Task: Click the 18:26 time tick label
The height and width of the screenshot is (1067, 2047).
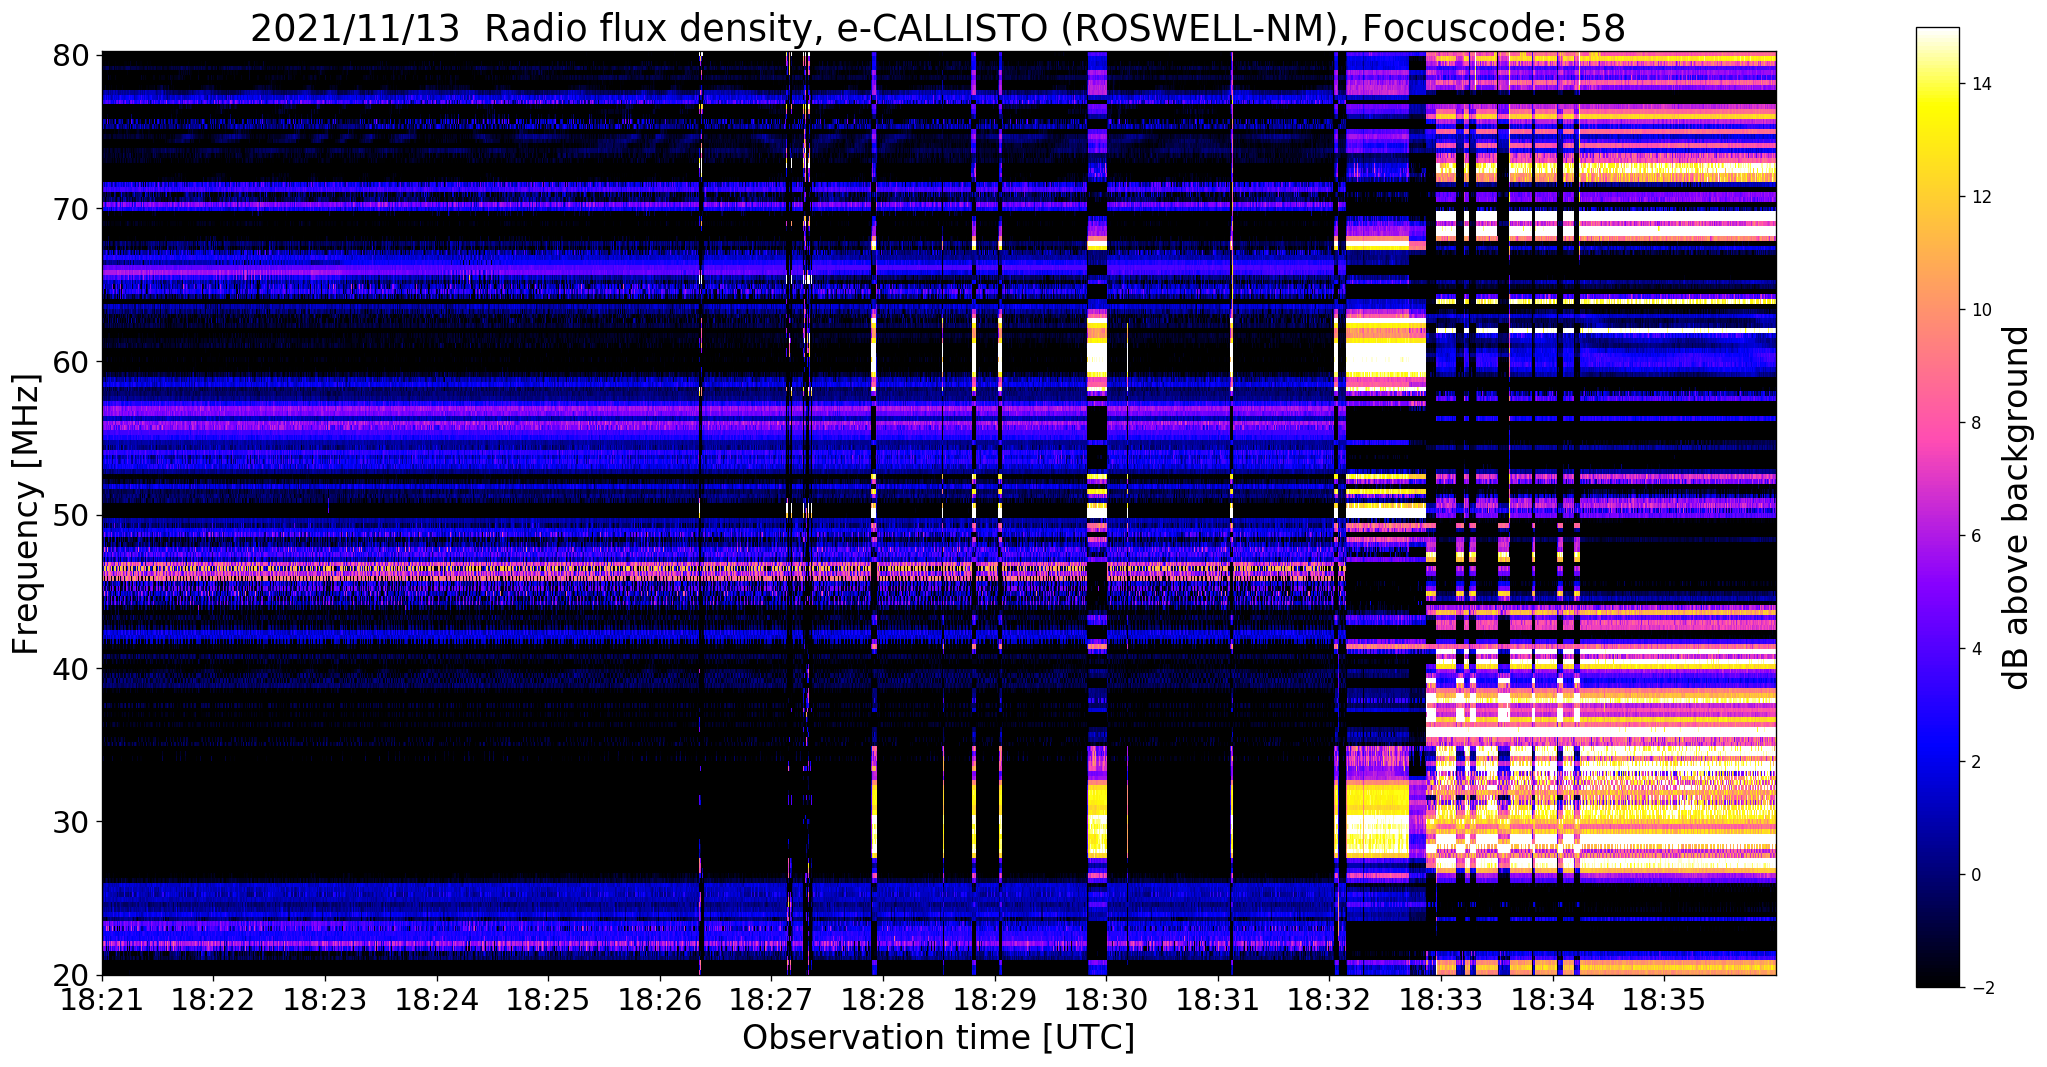Action: (x=660, y=999)
